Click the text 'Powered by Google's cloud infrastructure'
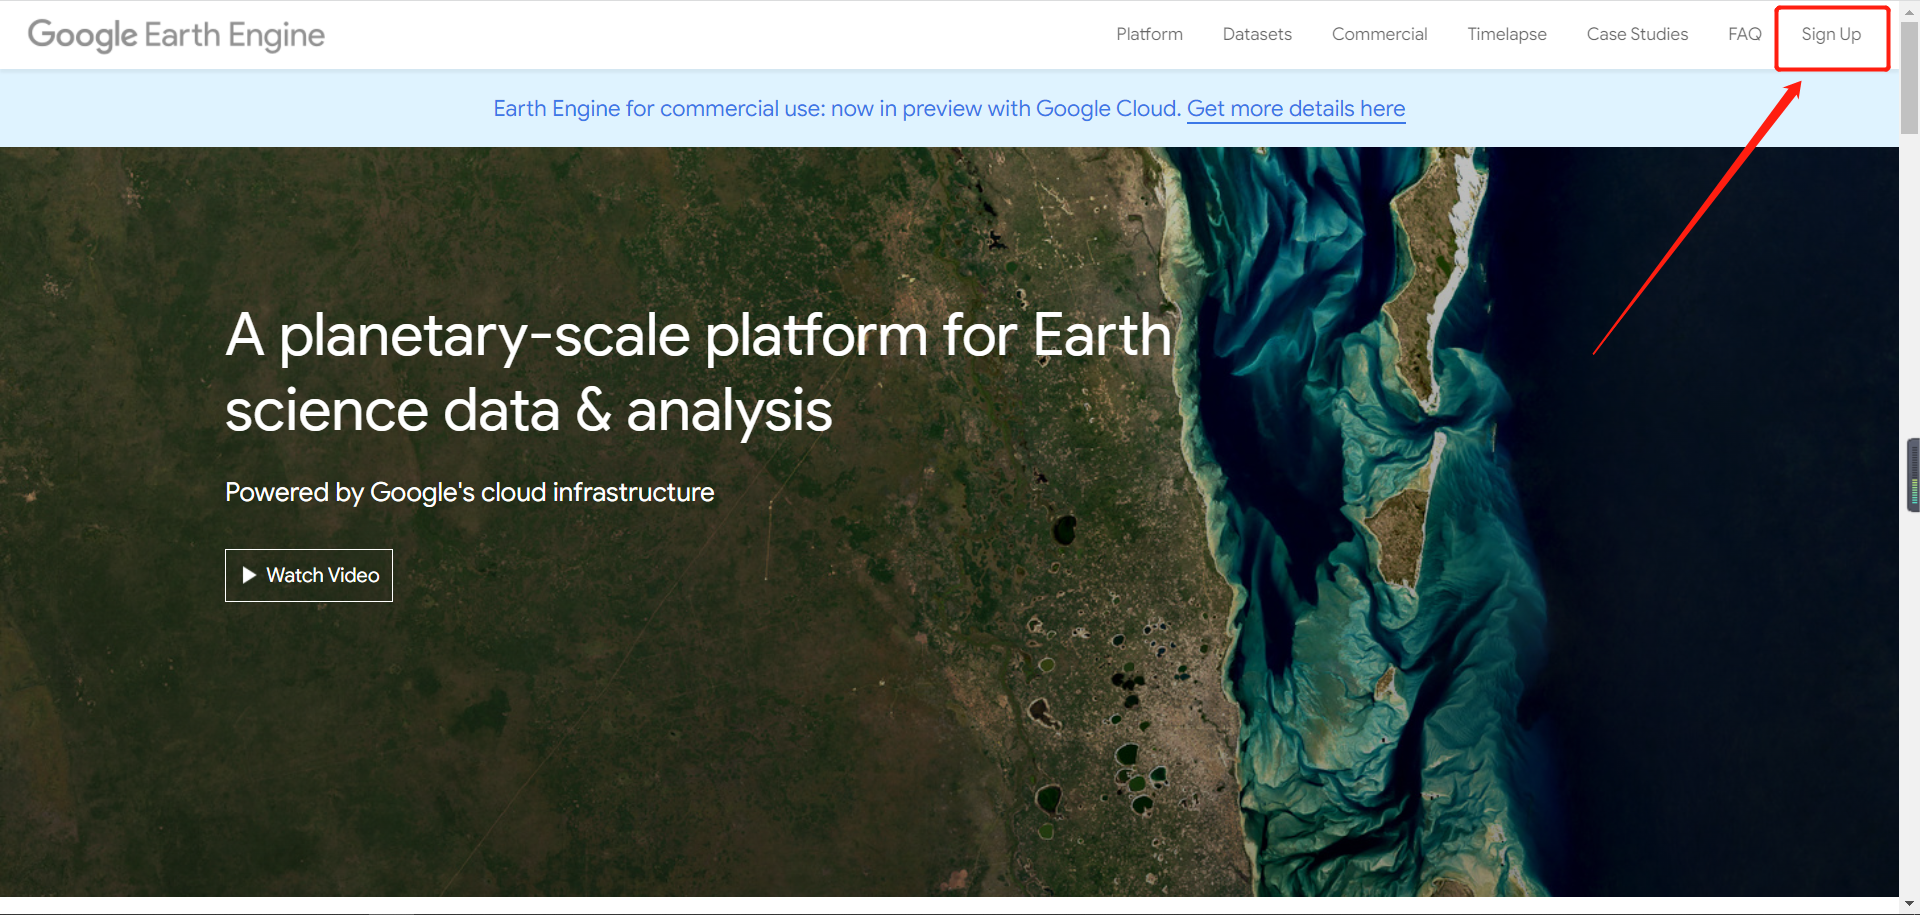The height and width of the screenshot is (915, 1920). (469, 492)
